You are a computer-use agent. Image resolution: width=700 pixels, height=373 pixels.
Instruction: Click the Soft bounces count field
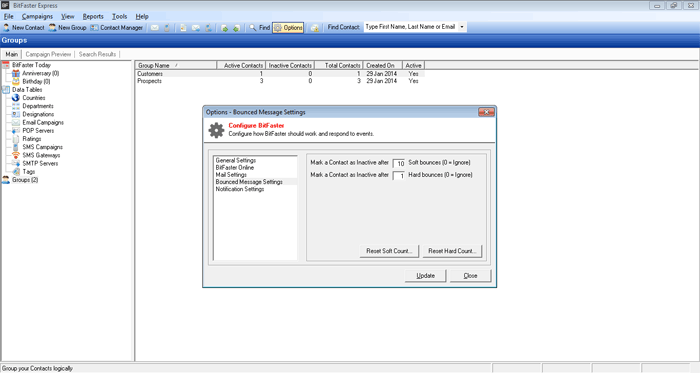tap(399, 163)
